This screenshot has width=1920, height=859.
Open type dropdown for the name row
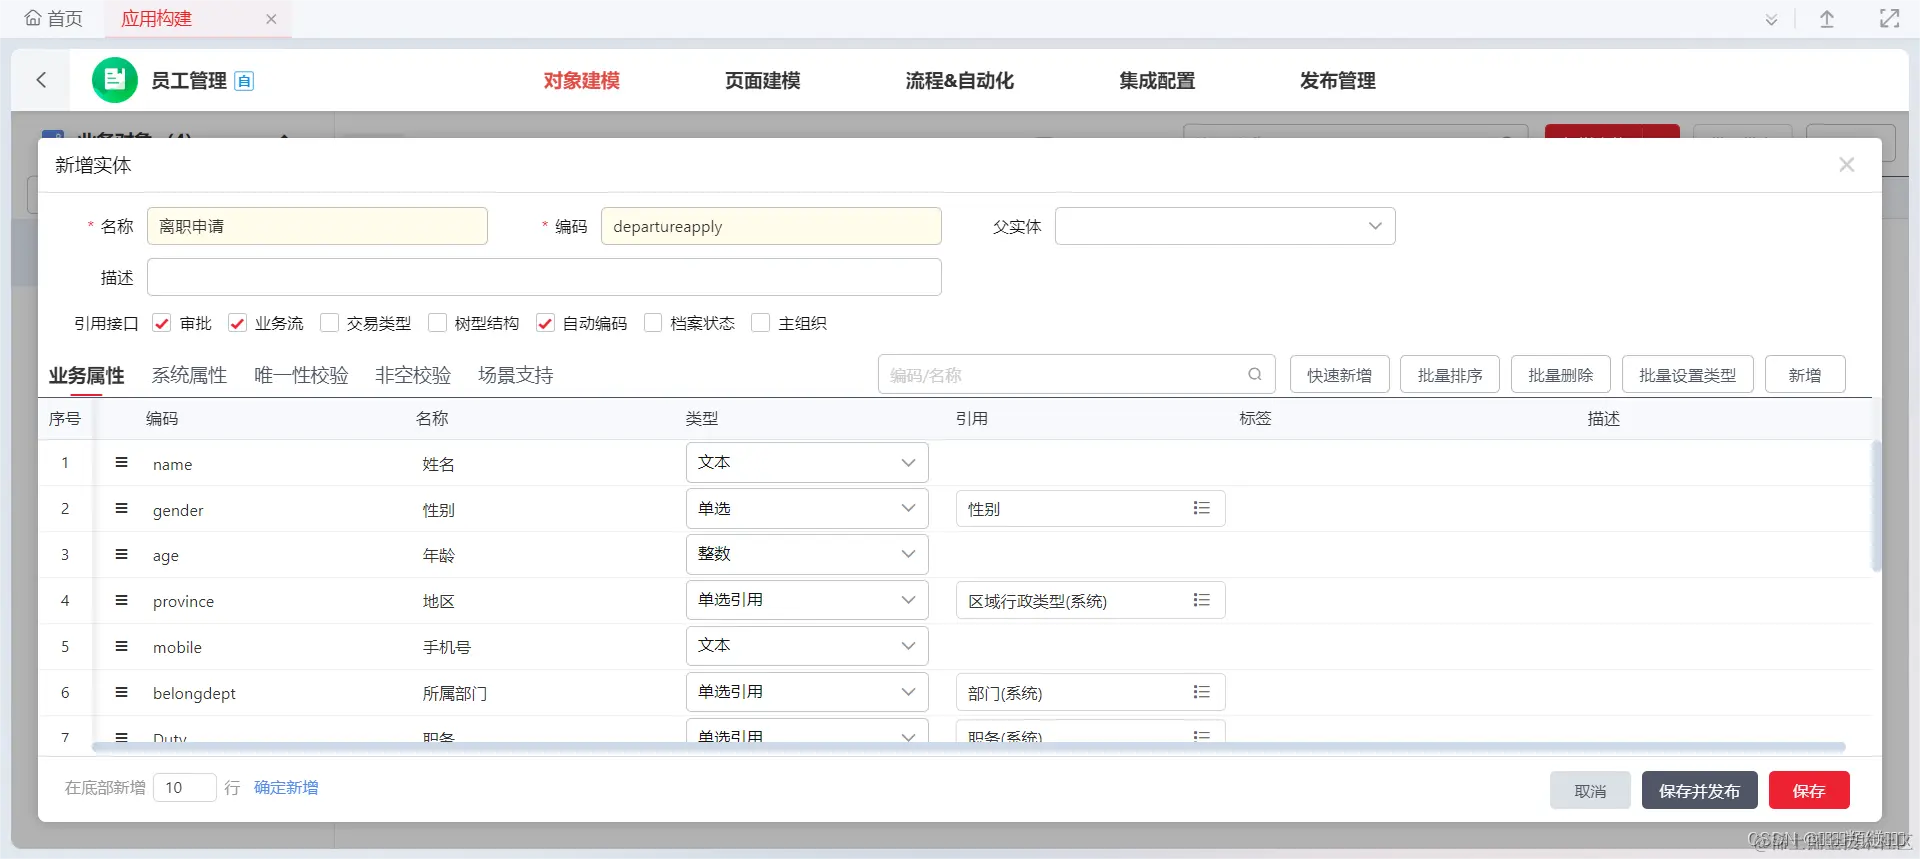(x=807, y=463)
